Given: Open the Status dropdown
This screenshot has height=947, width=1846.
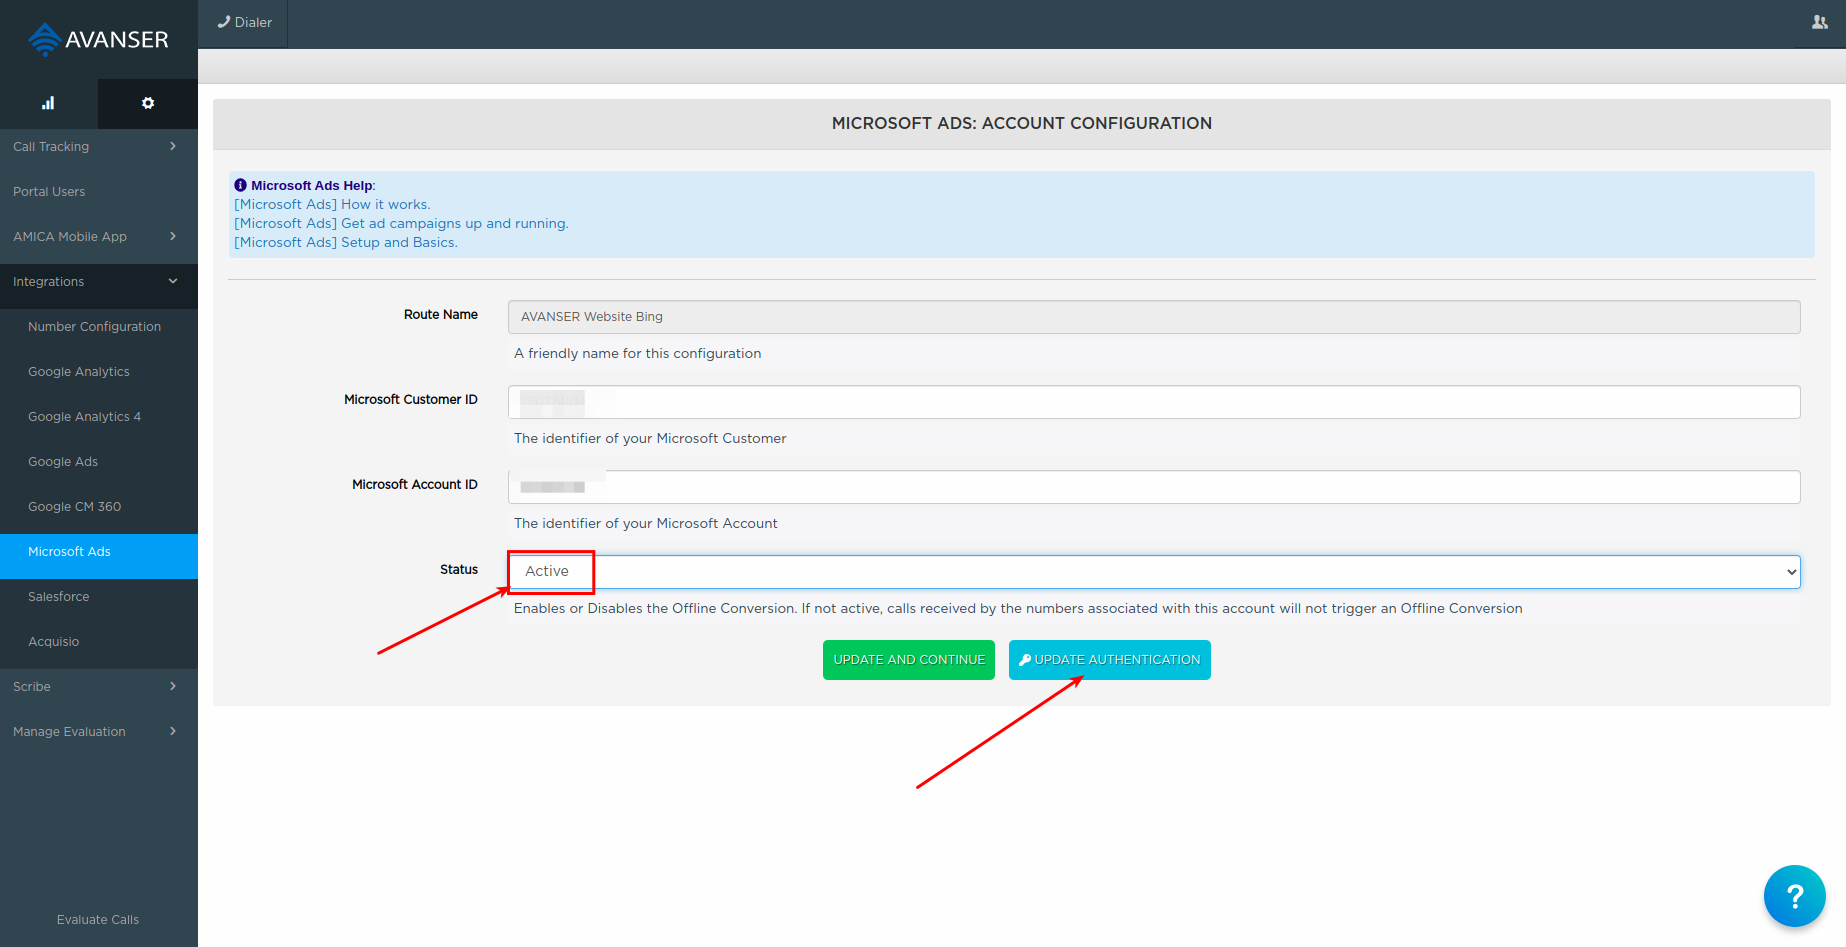Looking at the screenshot, I should pos(1154,572).
